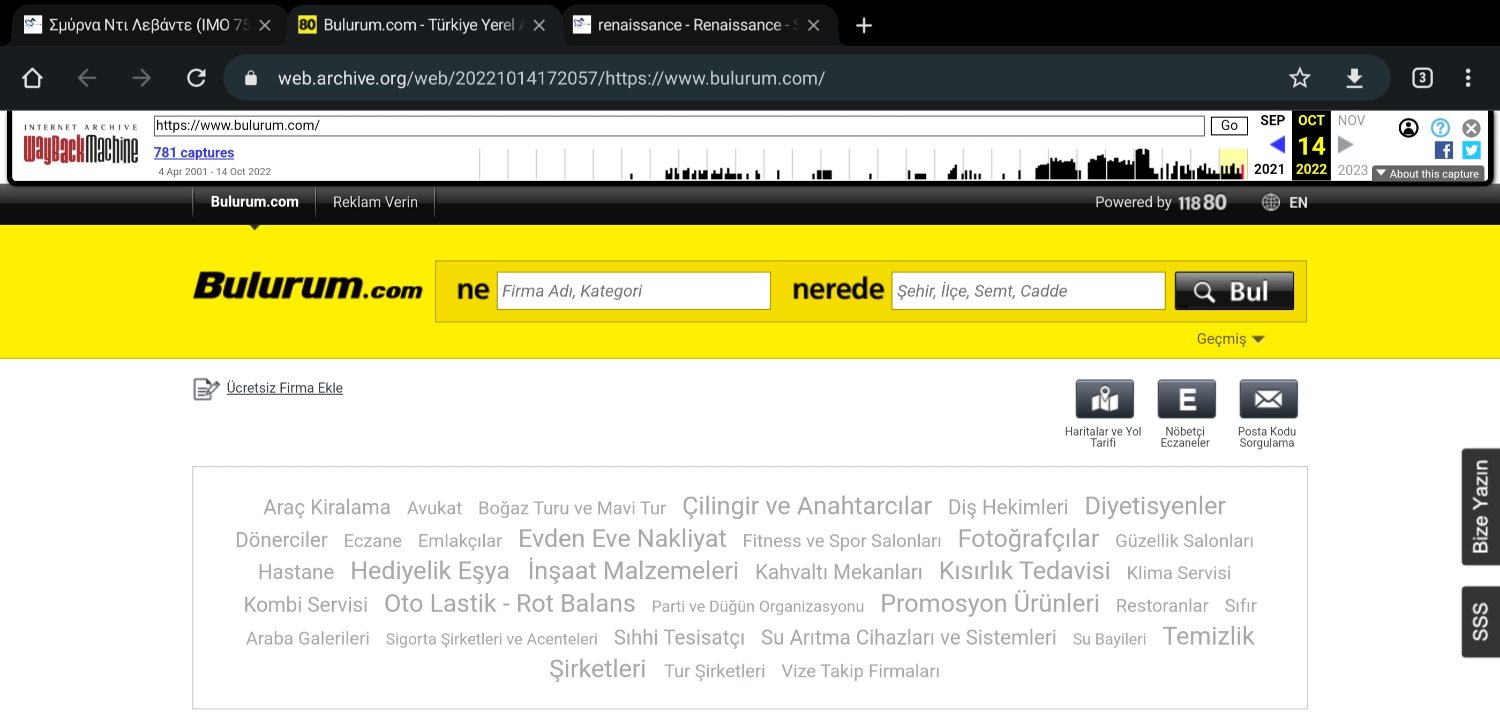Select the 2021 year in Wayback toolbar

(1269, 169)
